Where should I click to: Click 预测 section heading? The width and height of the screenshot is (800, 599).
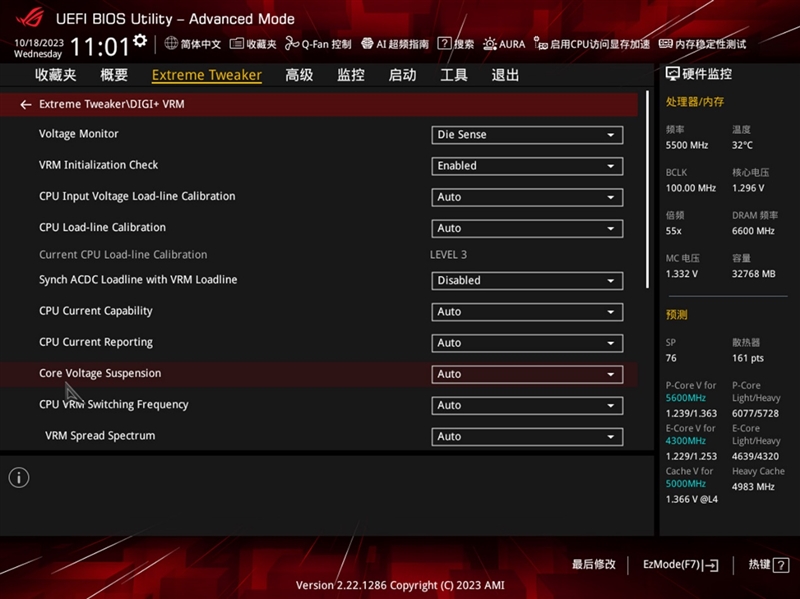point(677,315)
